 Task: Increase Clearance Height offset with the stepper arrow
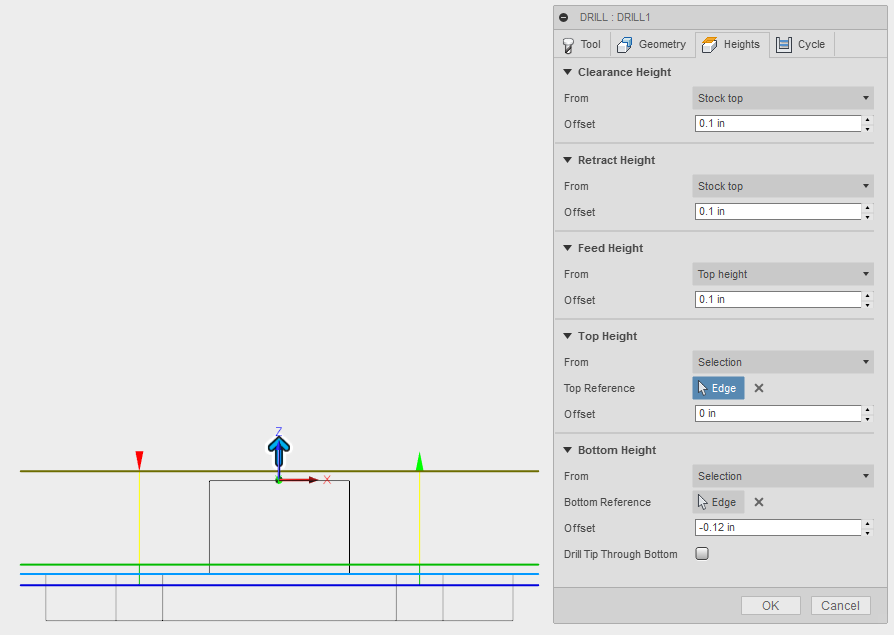pyautogui.click(x=868, y=120)
